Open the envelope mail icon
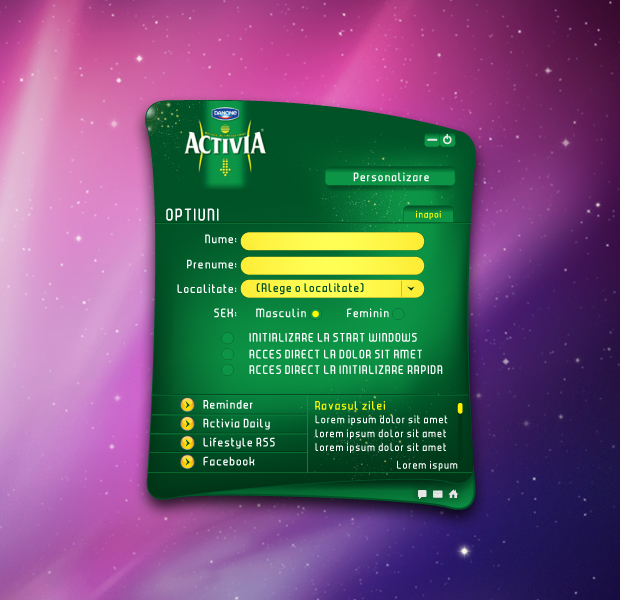620x600 pixels. point(437,494)
